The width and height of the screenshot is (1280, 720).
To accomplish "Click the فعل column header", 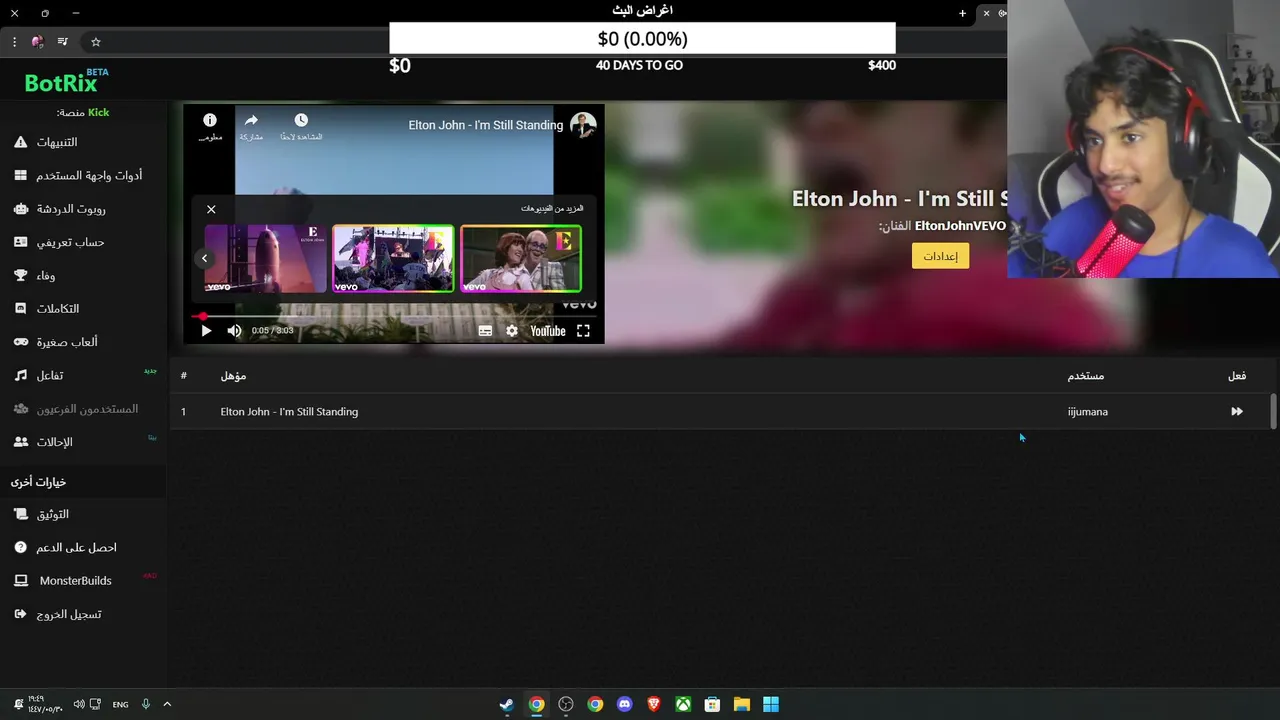I will tap(1237, 376).
